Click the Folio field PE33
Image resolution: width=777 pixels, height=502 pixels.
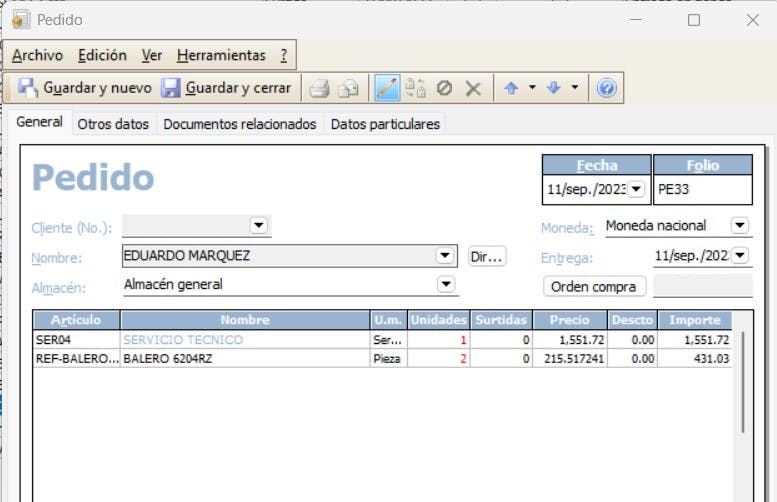pos(703,189)
